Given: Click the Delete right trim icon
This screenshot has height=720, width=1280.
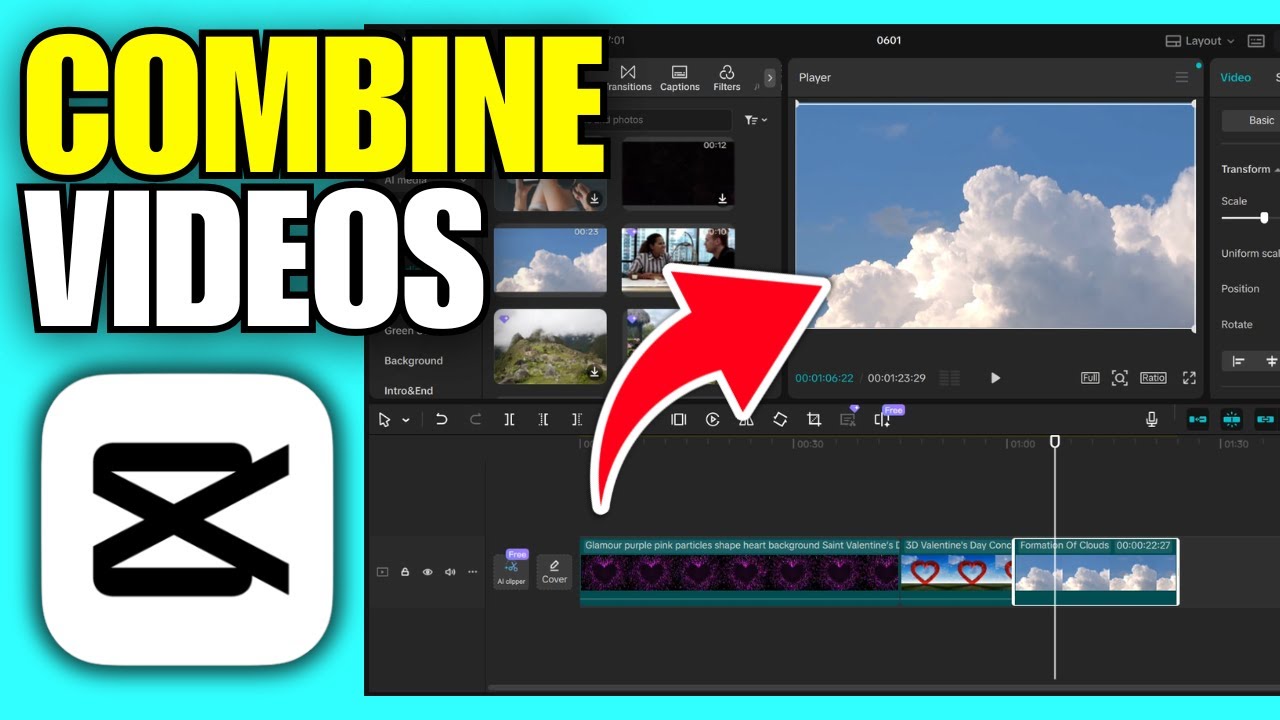Looking at the screenshot, I should pyautogui.click(x=577, y=420).
